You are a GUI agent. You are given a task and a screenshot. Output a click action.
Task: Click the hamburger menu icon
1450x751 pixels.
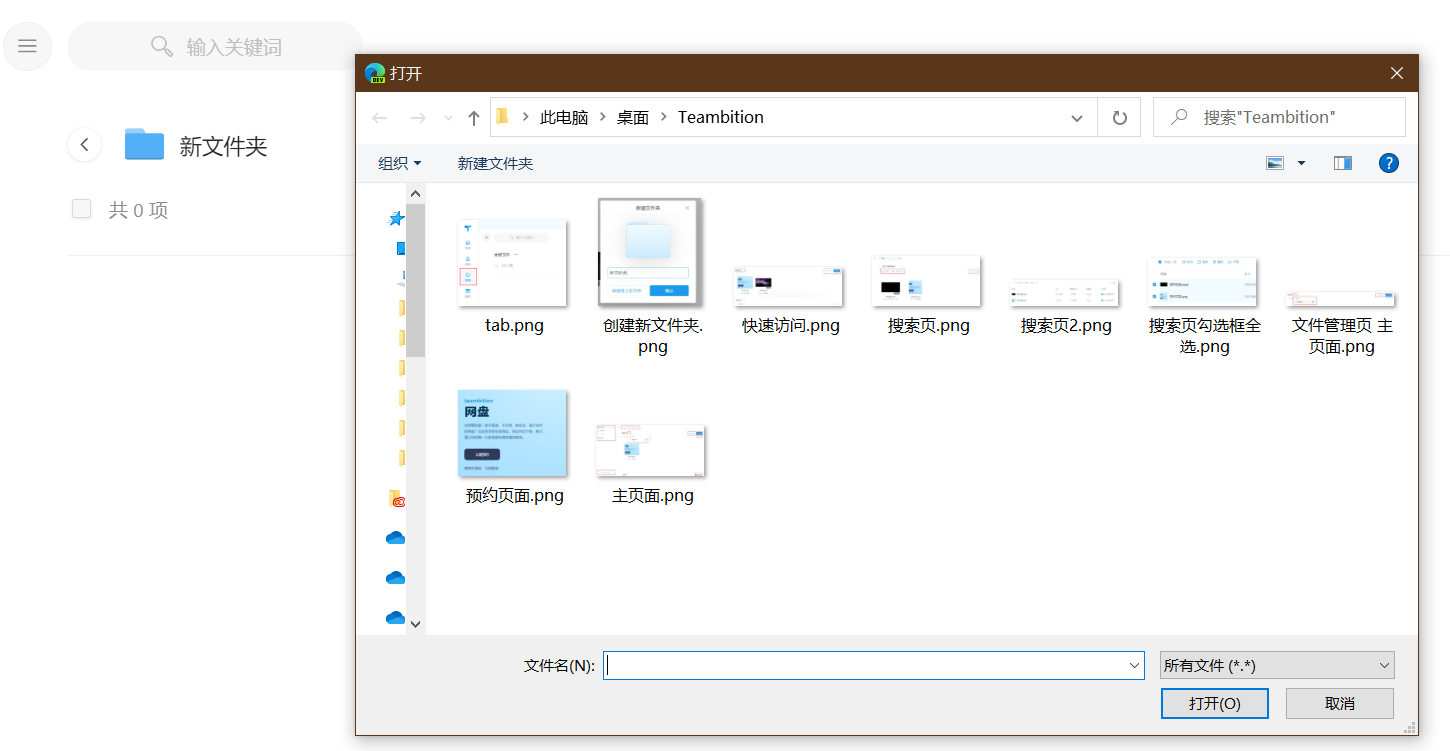pos(27,46)
